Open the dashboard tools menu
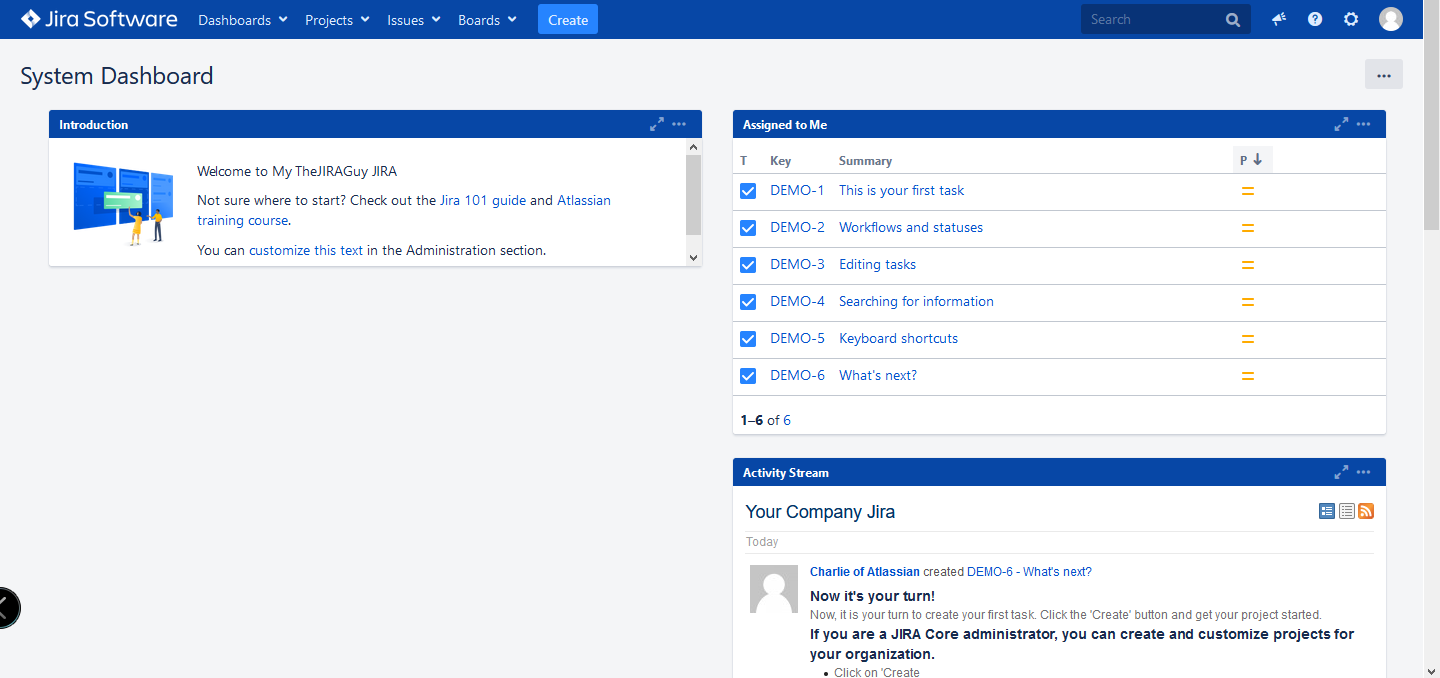 click(x=1384, y=74)
